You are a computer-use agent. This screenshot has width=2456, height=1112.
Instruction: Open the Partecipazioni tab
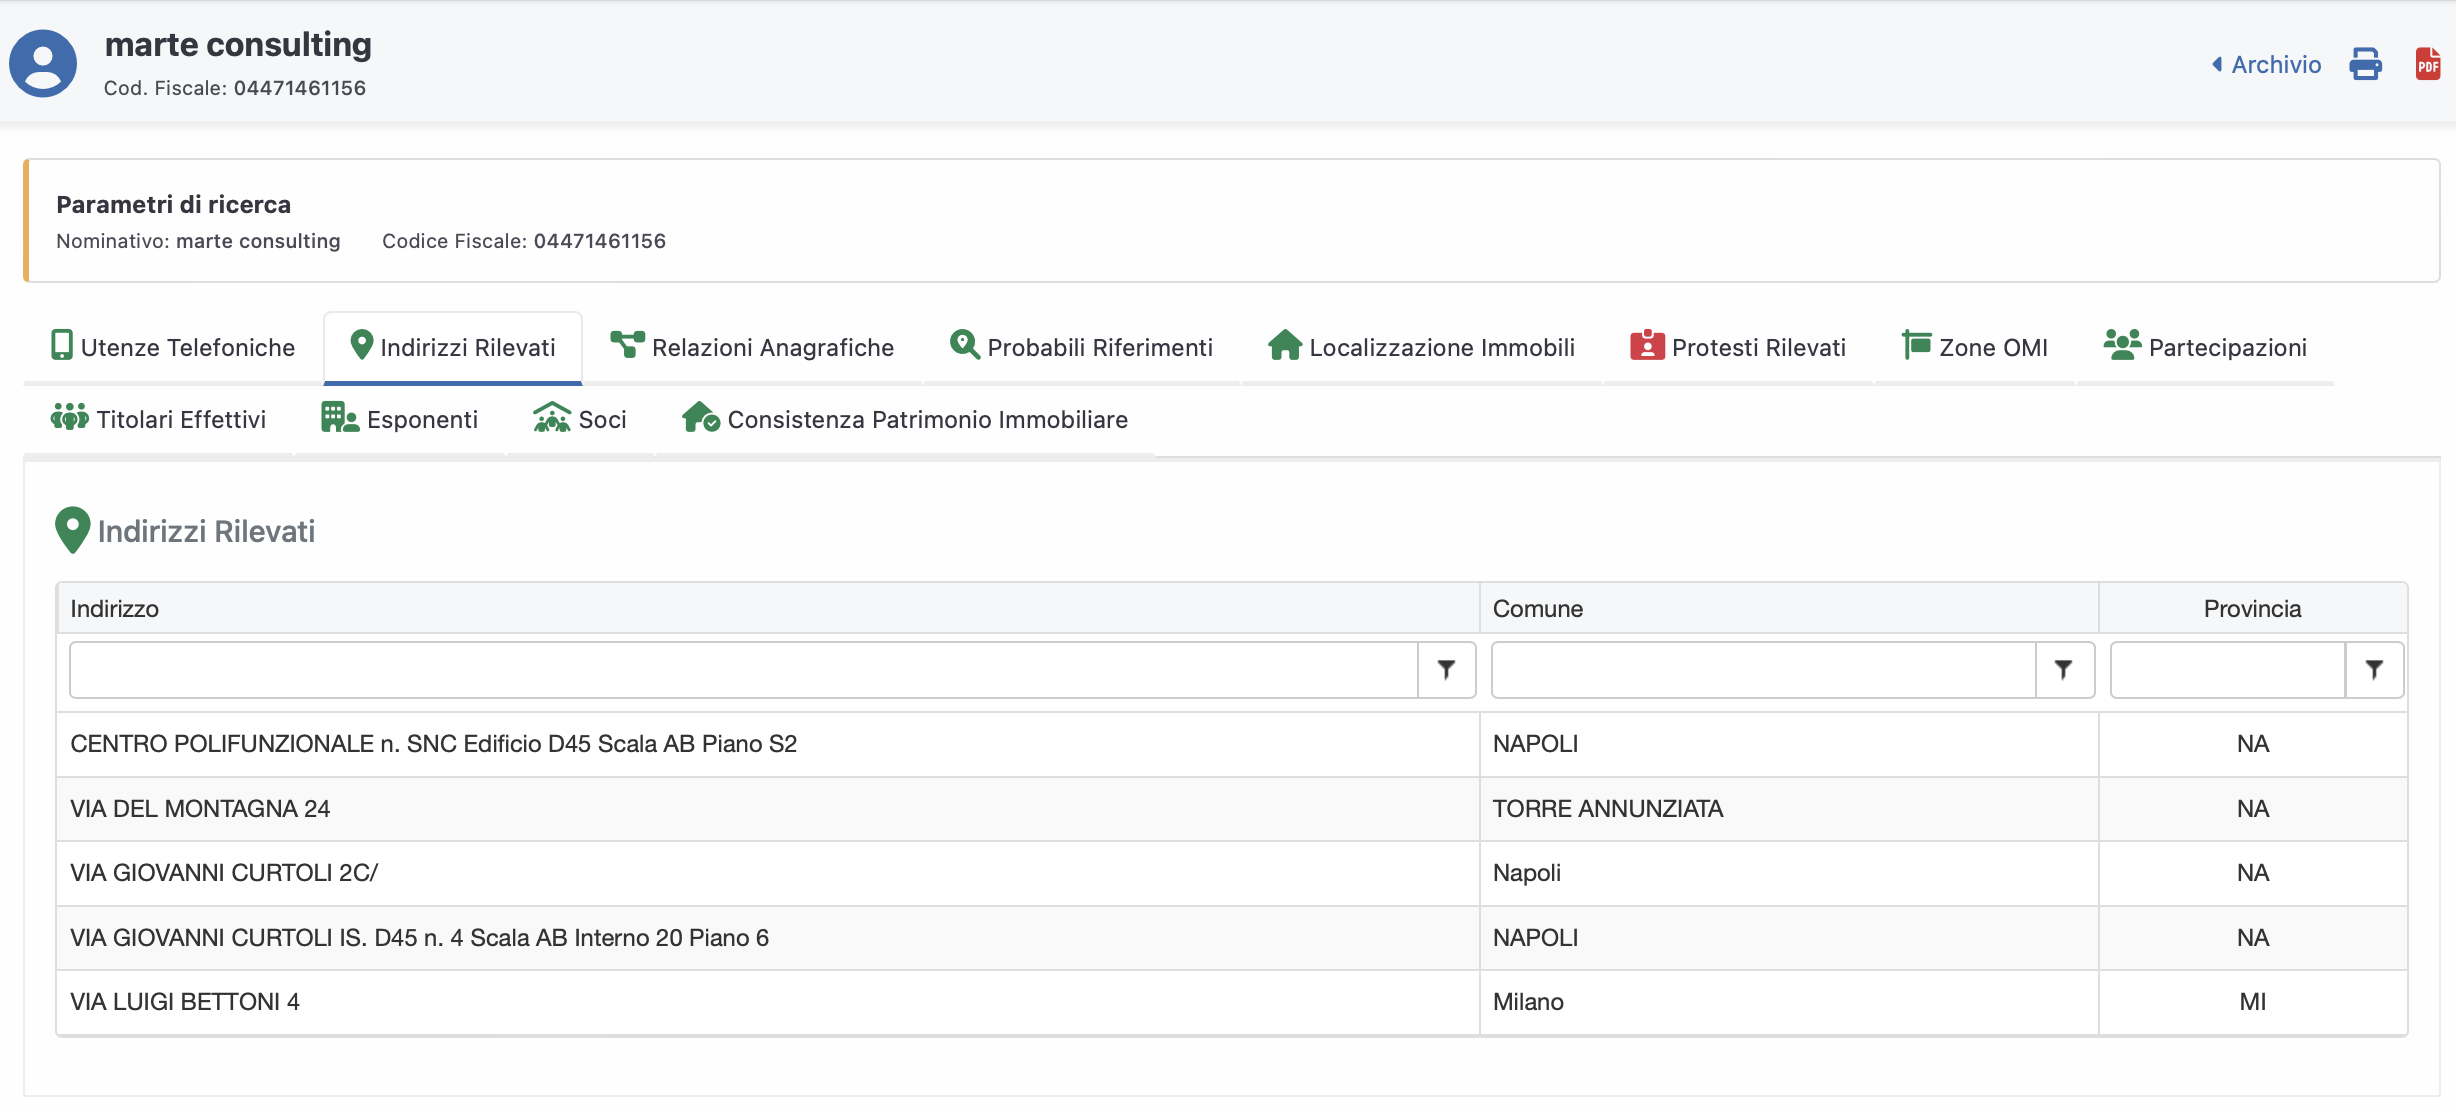click(2205, 347)
